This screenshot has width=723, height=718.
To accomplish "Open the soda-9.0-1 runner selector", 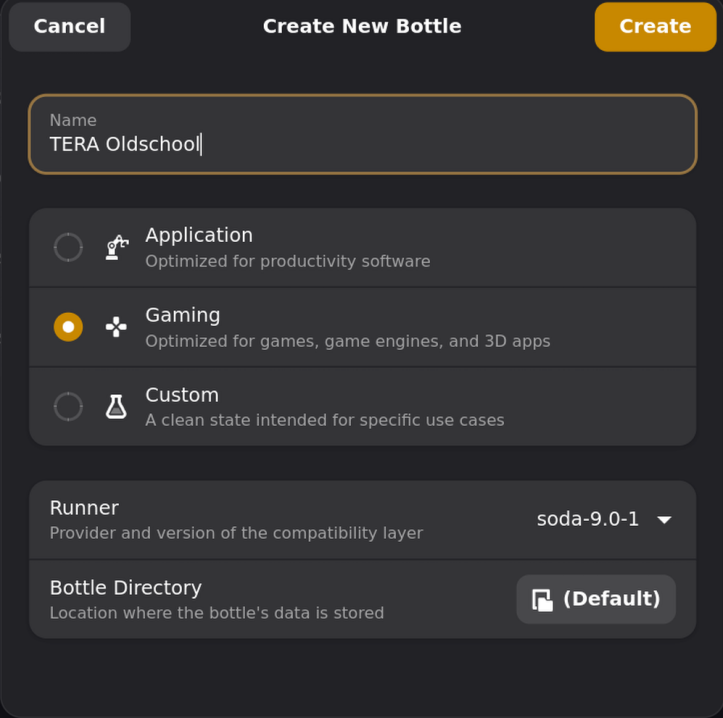I will click(588, 519).
